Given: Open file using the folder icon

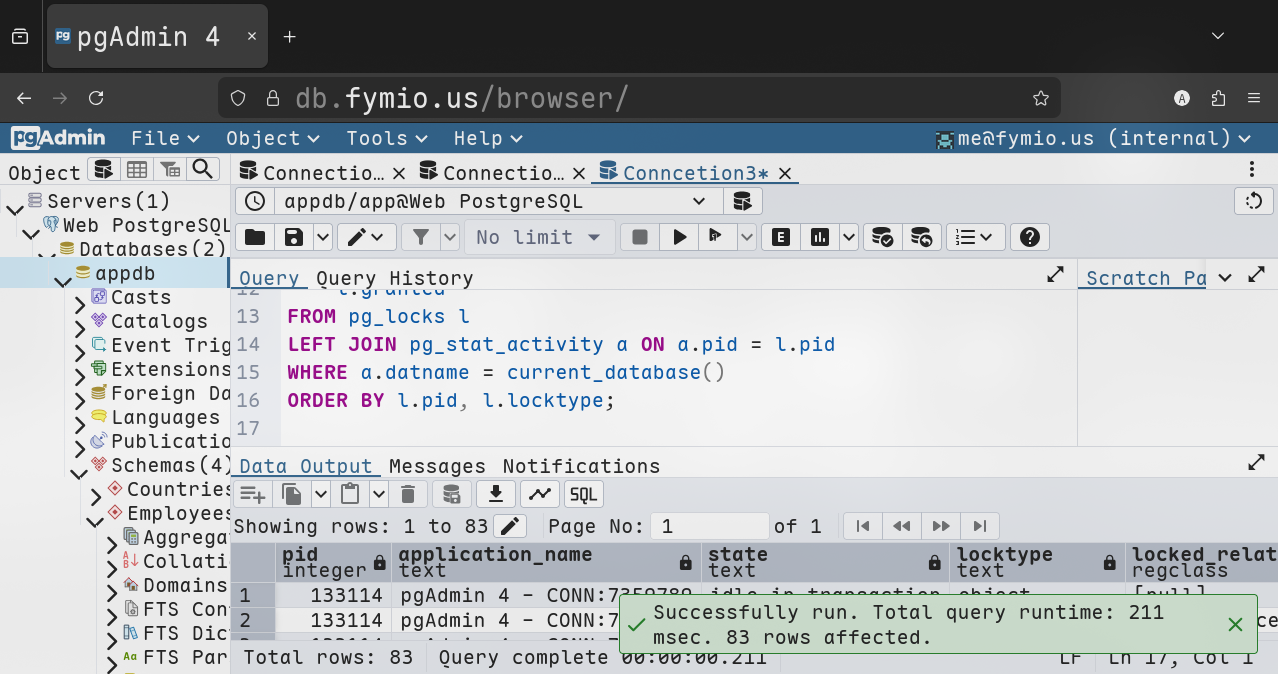Looking at the screenshot, I should (x=255, y=237).
